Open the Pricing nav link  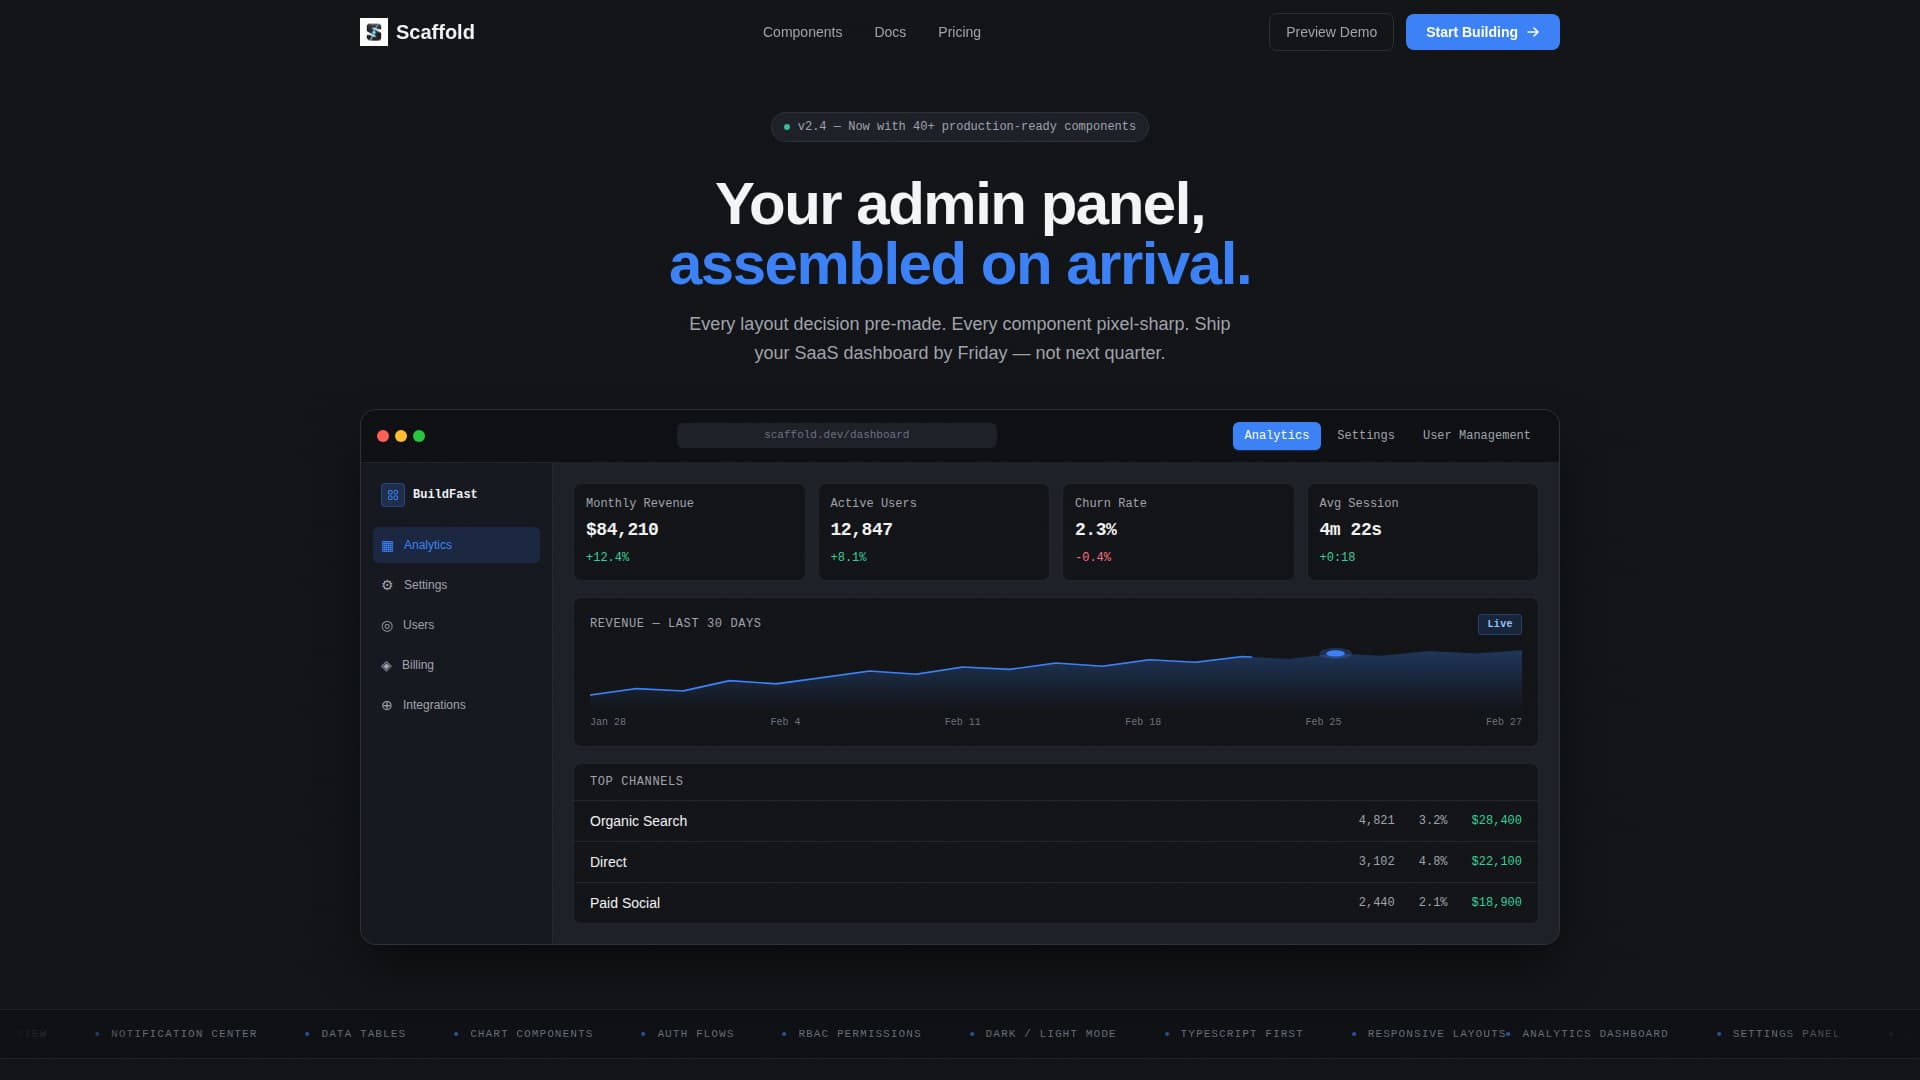(959, 32)
